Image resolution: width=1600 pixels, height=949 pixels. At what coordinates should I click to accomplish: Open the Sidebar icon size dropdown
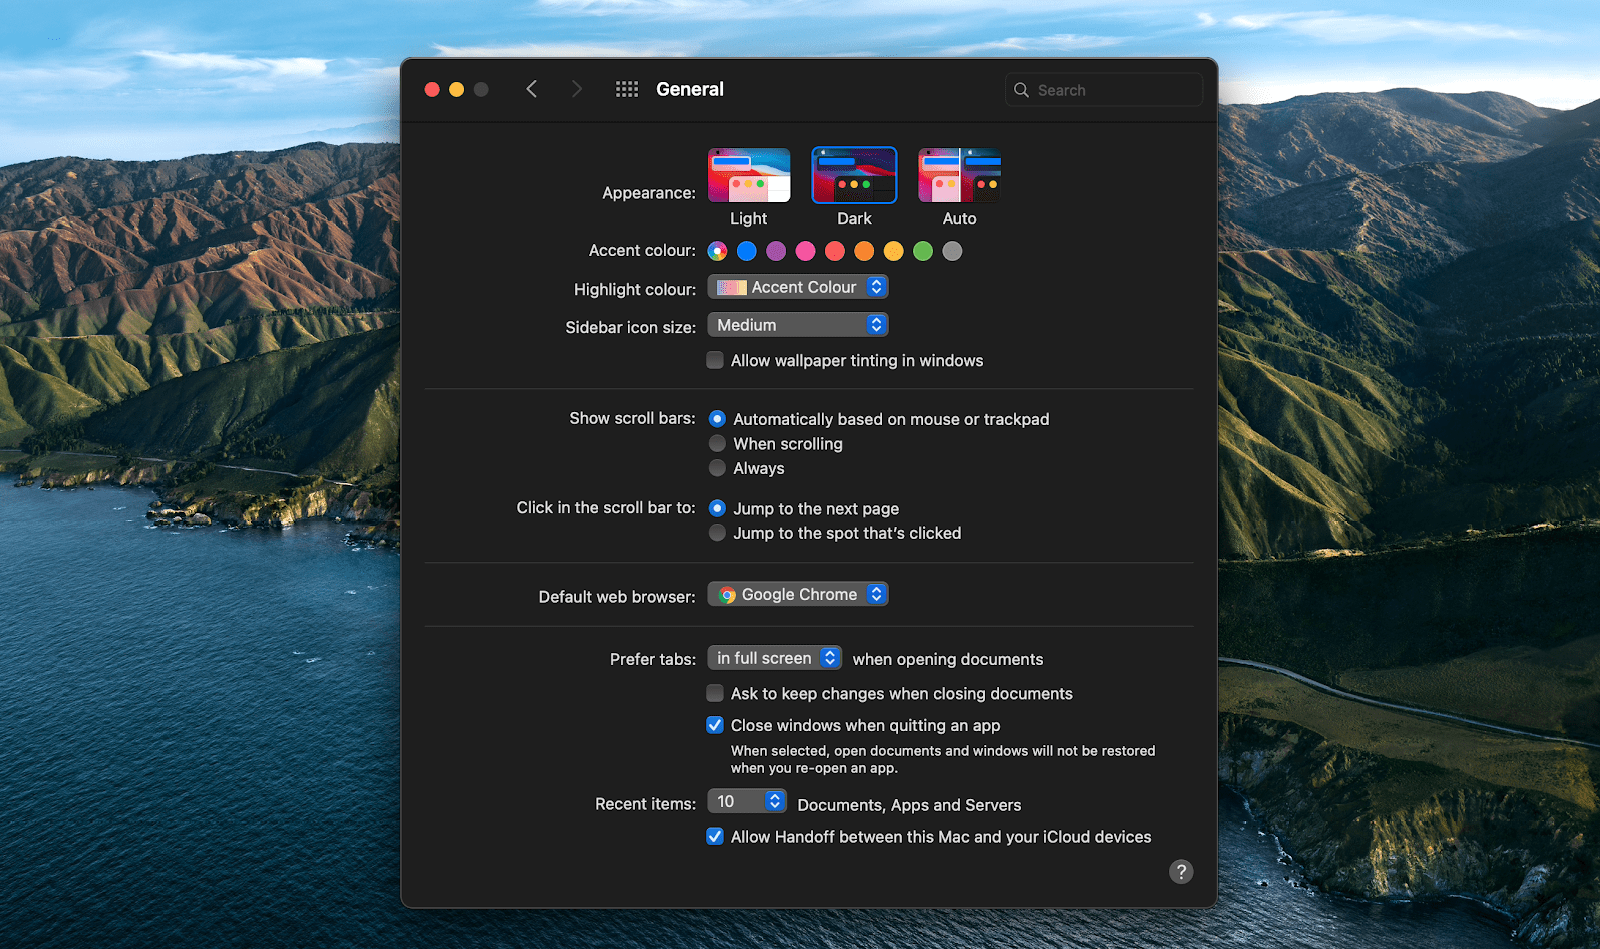(x=797, y=324)
